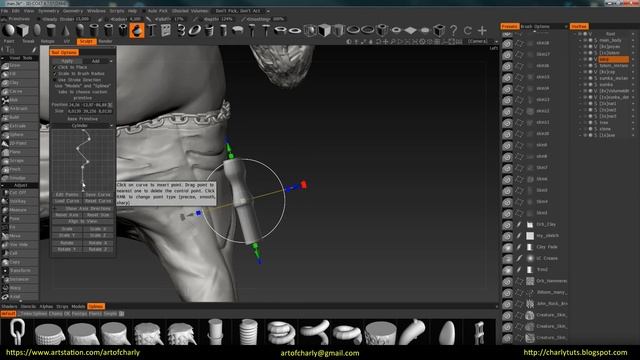Pick the ribbed cylinder spline thumbnail

pos(248,331)
